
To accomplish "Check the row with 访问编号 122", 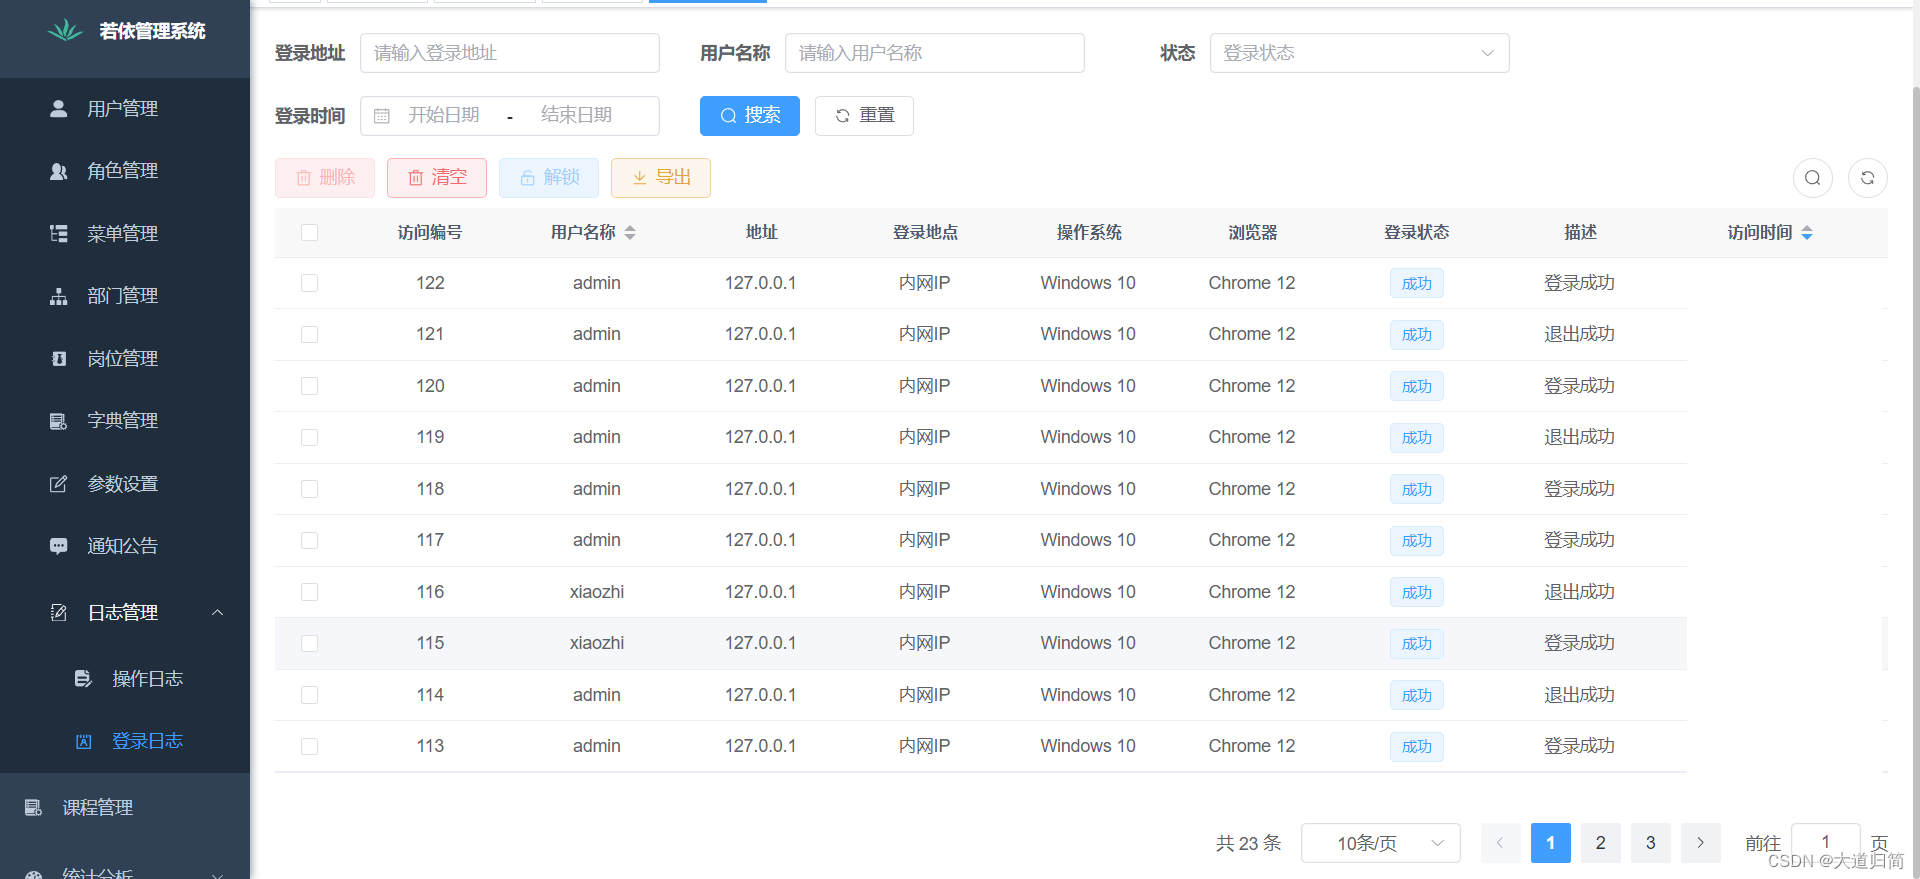I will click(x=310, y=283).
